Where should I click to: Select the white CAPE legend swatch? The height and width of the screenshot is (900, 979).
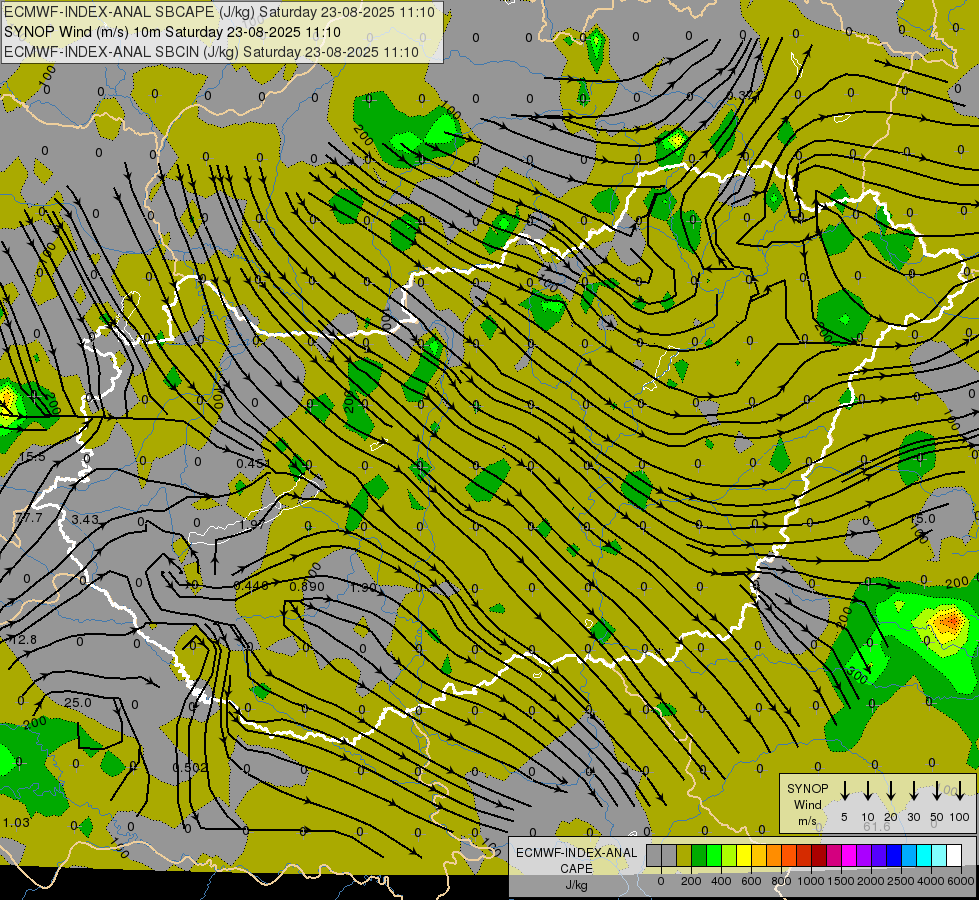[954, 855]
